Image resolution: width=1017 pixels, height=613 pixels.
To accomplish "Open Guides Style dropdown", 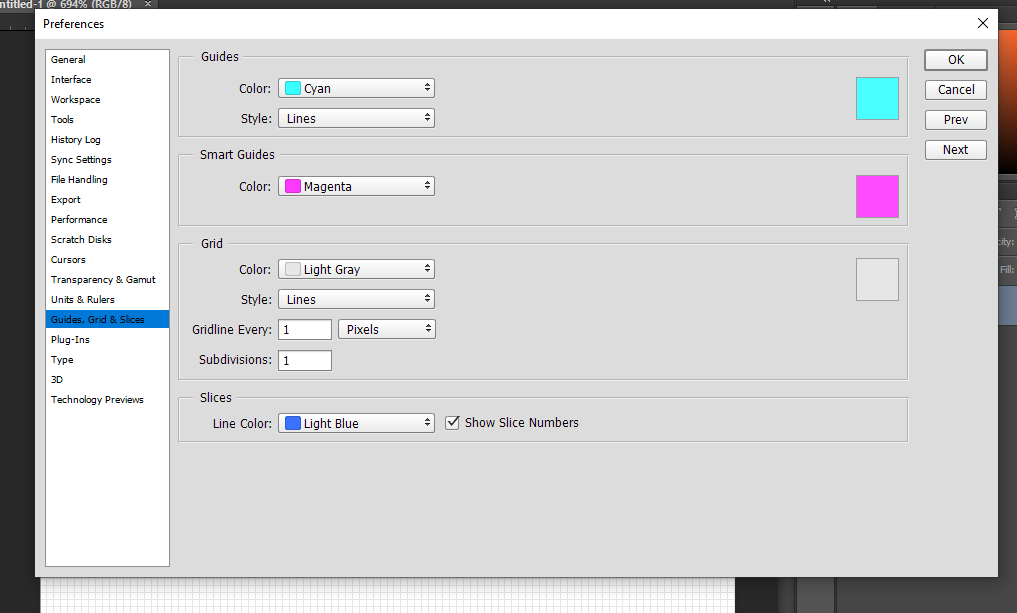I will coord(357,118).
